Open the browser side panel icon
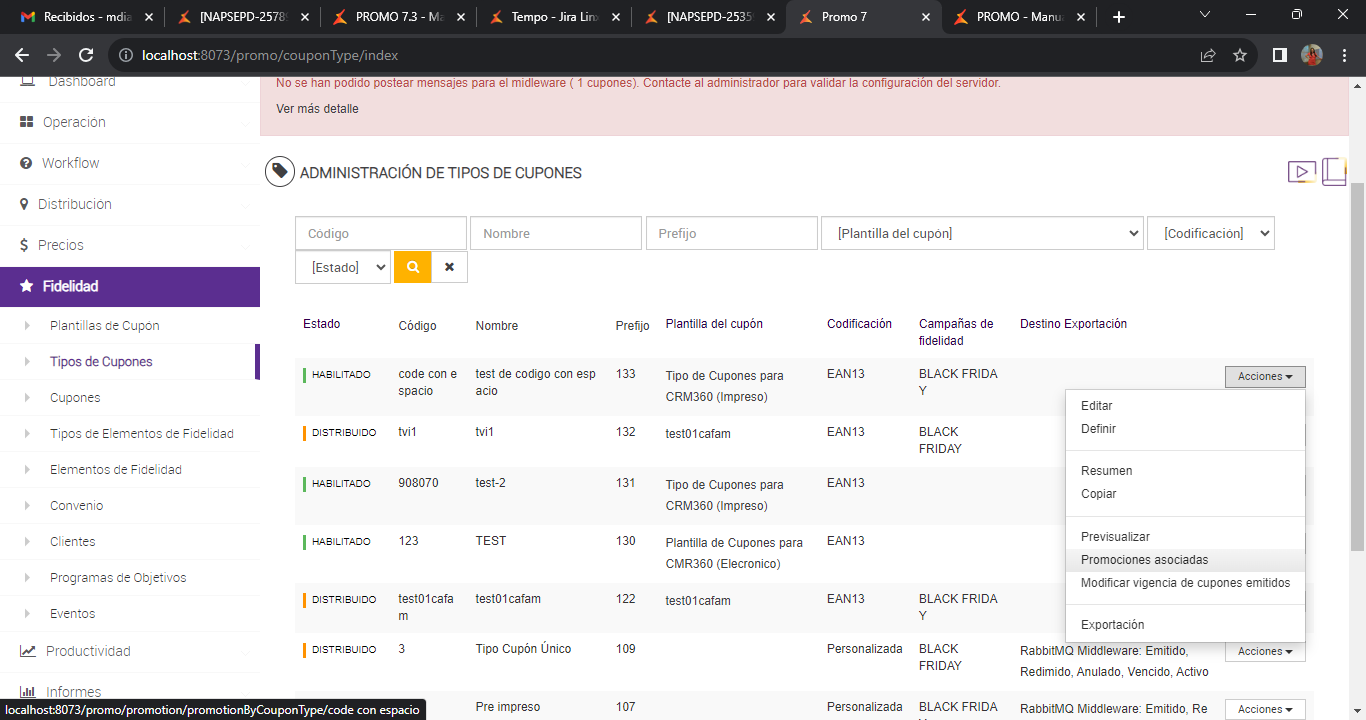 (1279, 56)
